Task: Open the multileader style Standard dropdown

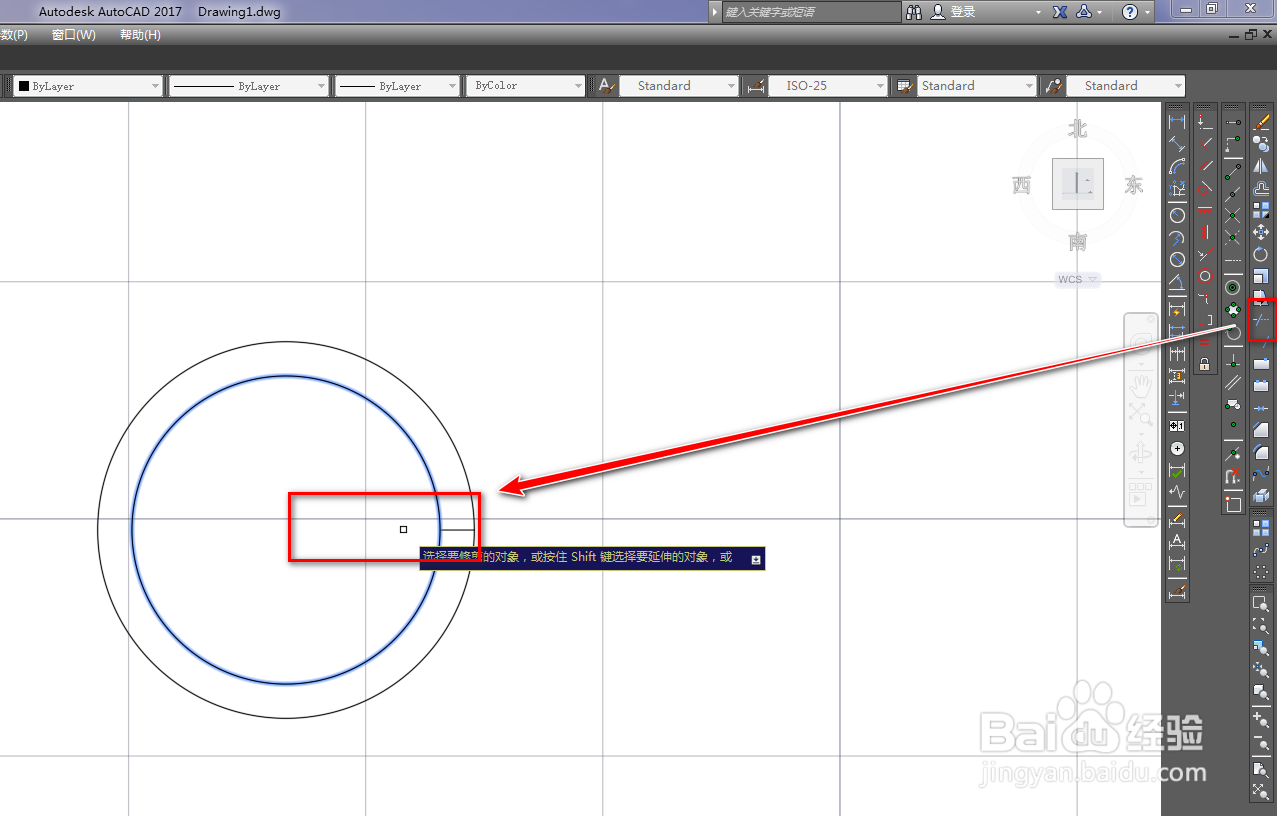Action: pos(1126,86)
